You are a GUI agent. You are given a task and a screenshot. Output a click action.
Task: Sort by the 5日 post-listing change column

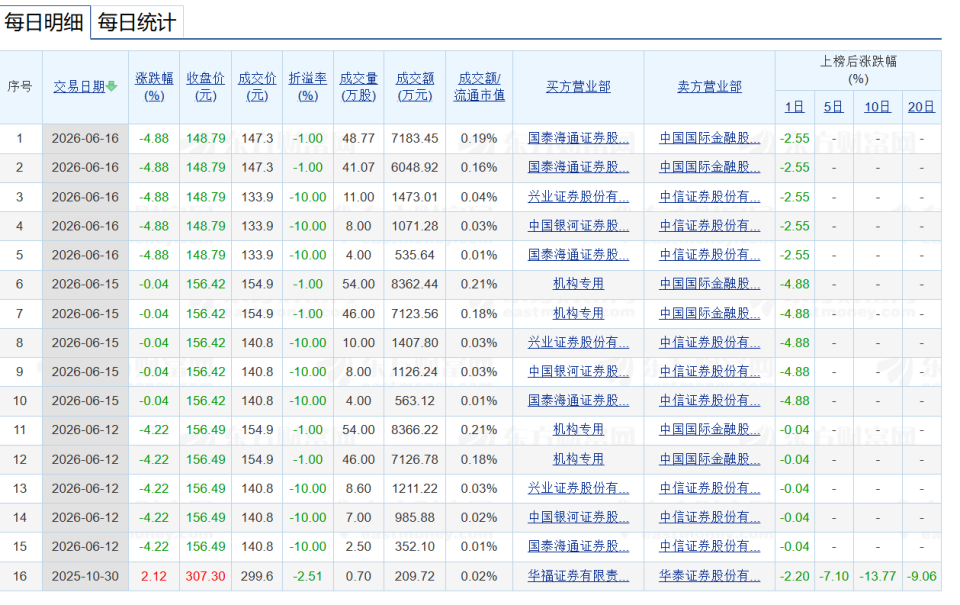click(833, 107)
